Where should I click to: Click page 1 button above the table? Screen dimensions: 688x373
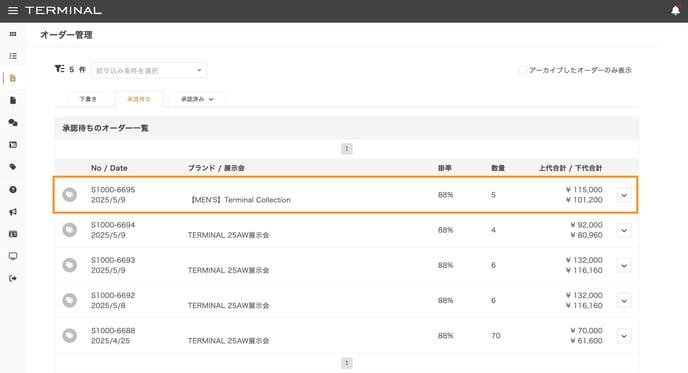[347, 149]
